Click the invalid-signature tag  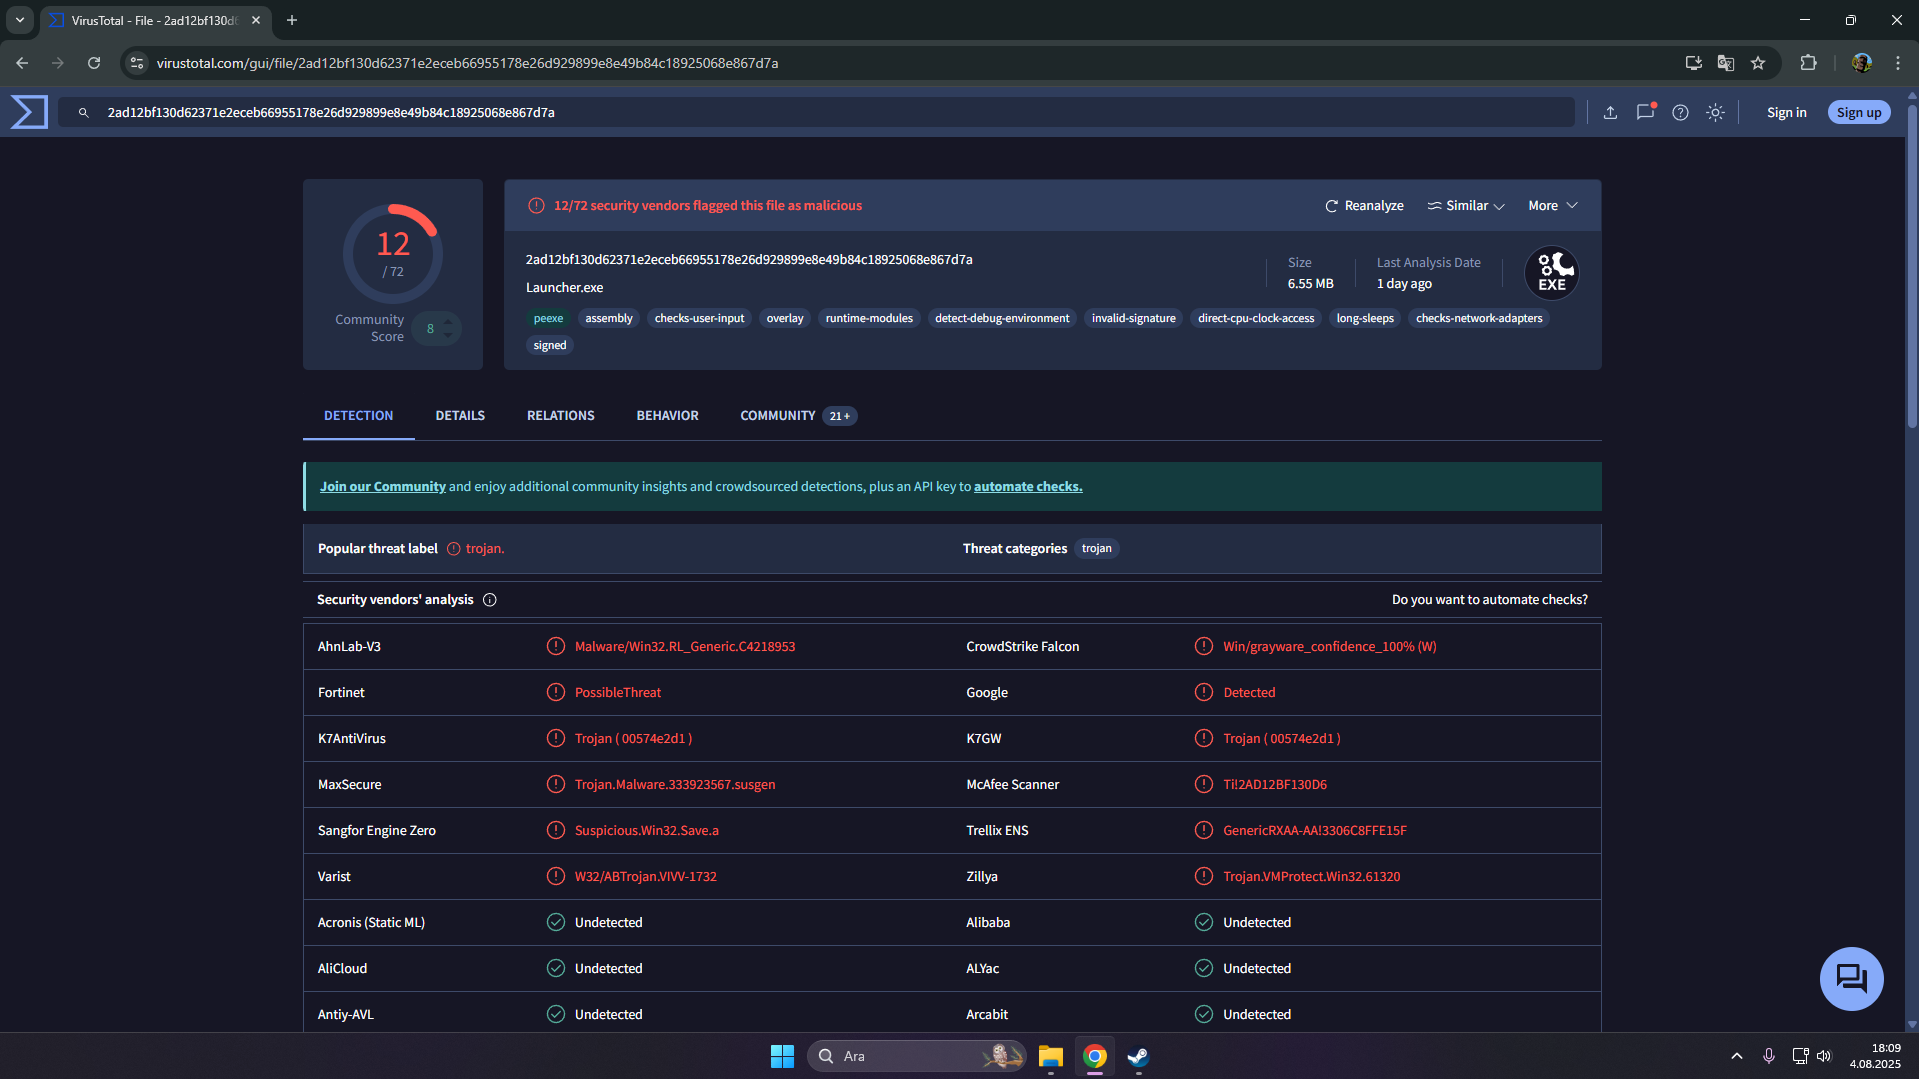[x=1134, y=319]
